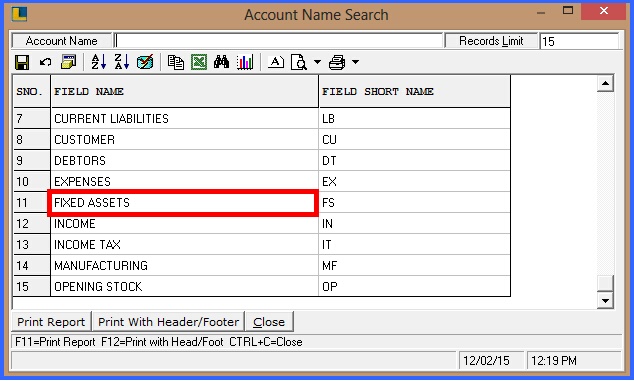Click the short name cell IN
The width and height of the screenshot is (634, 381).
(414, 224)
